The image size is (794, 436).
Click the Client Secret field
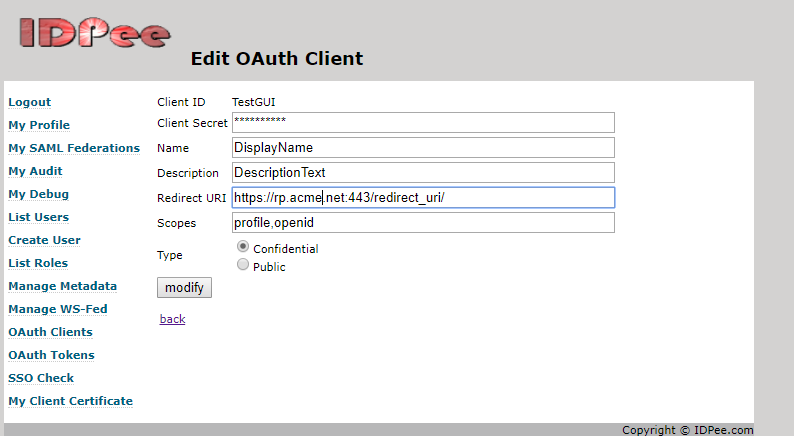coord(423,123)
